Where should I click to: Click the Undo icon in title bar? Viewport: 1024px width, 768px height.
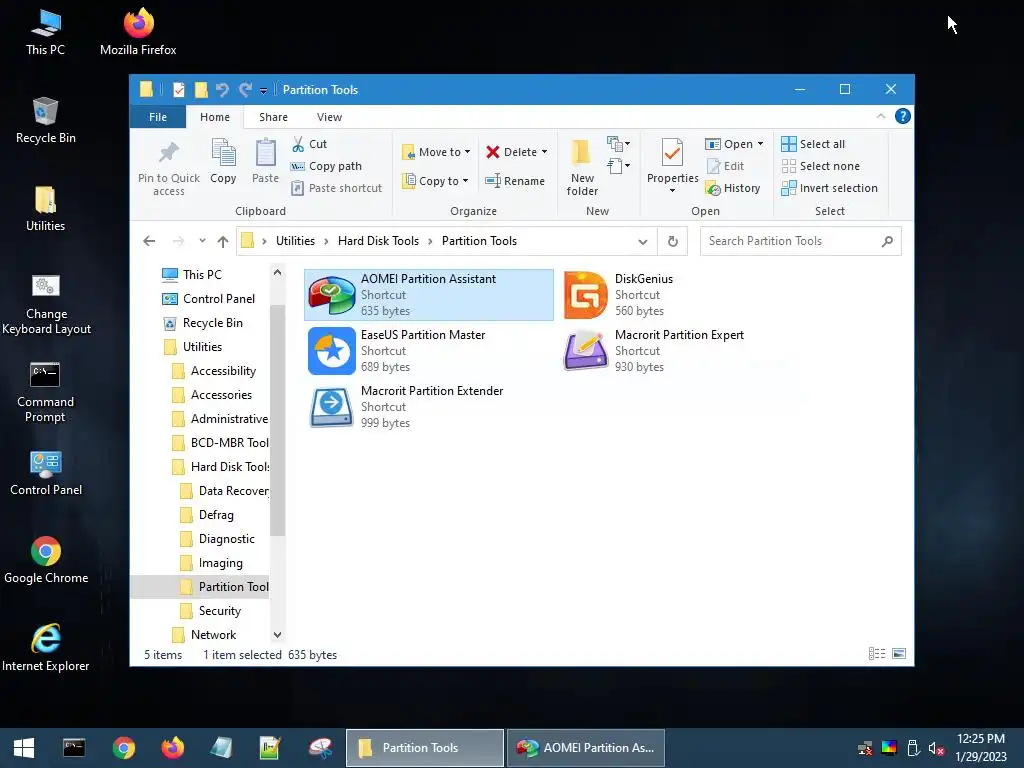[222, 89]
